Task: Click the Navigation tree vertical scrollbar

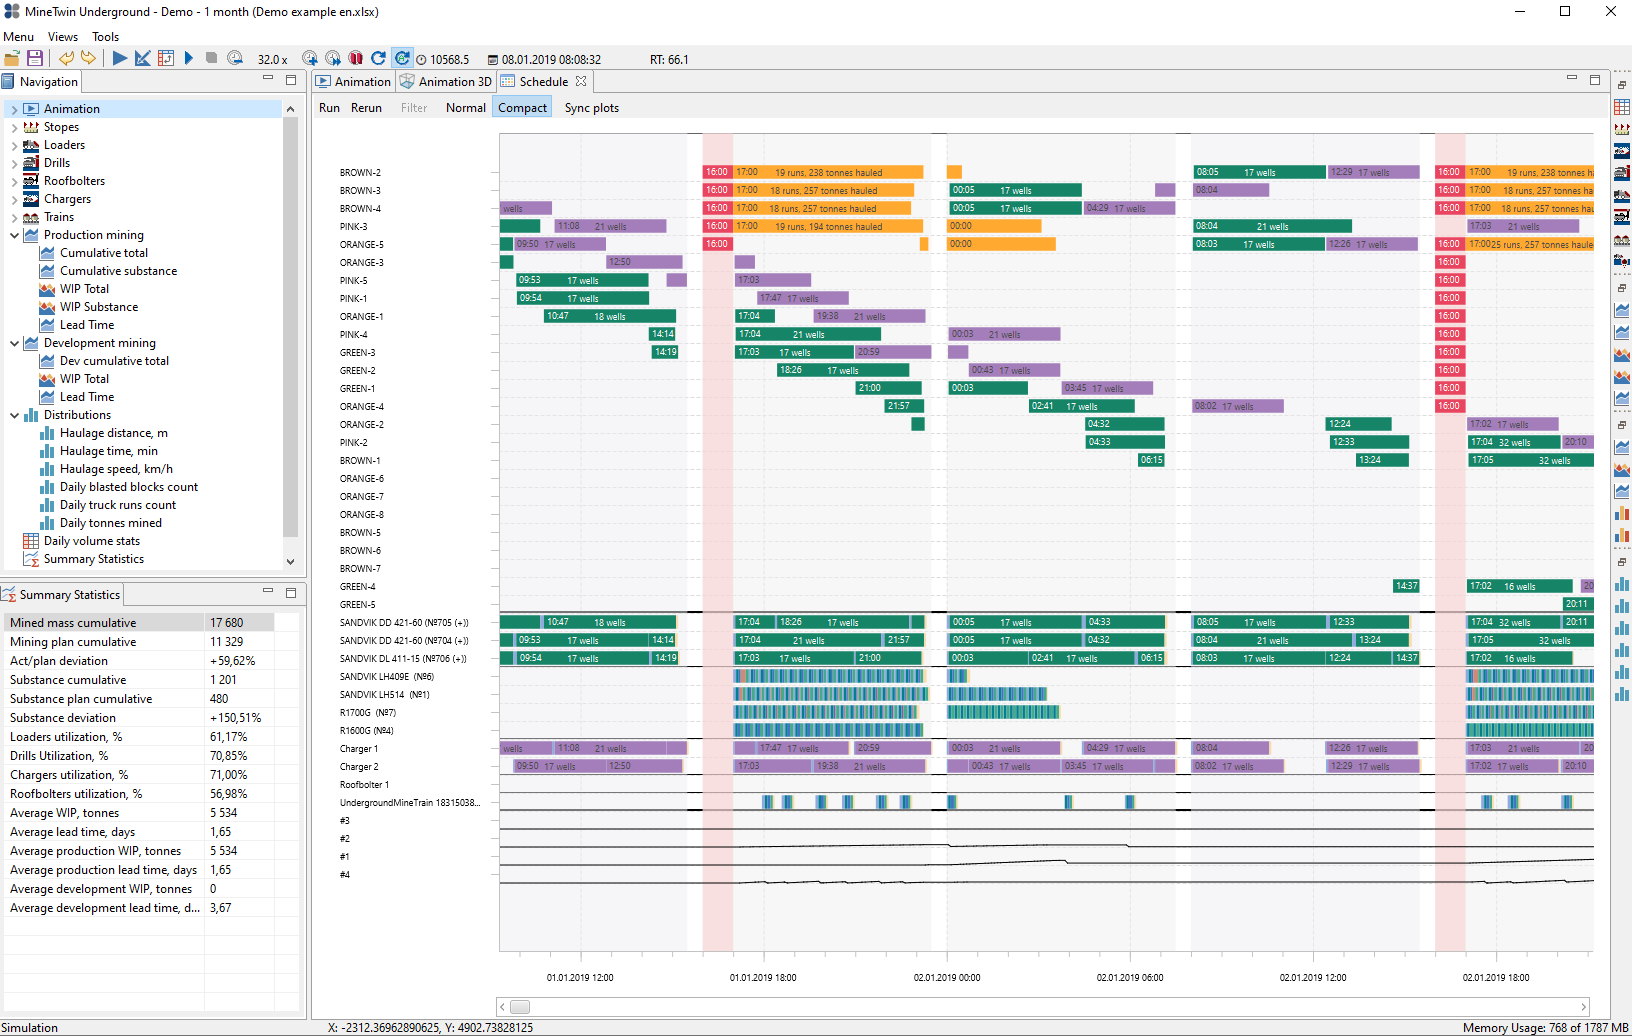Action: 290,328
